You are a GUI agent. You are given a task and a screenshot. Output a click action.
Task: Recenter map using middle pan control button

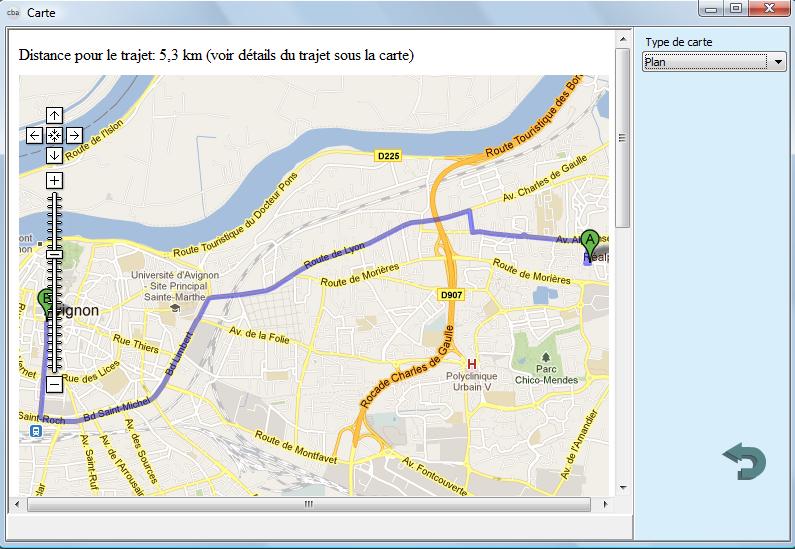pos(54,135)
